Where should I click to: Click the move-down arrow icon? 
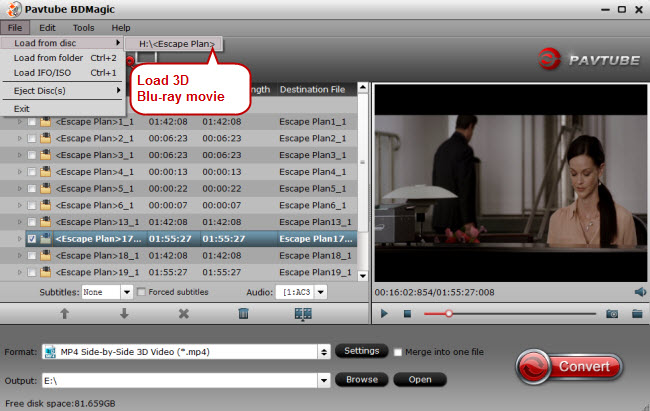[x=124, y=314]
